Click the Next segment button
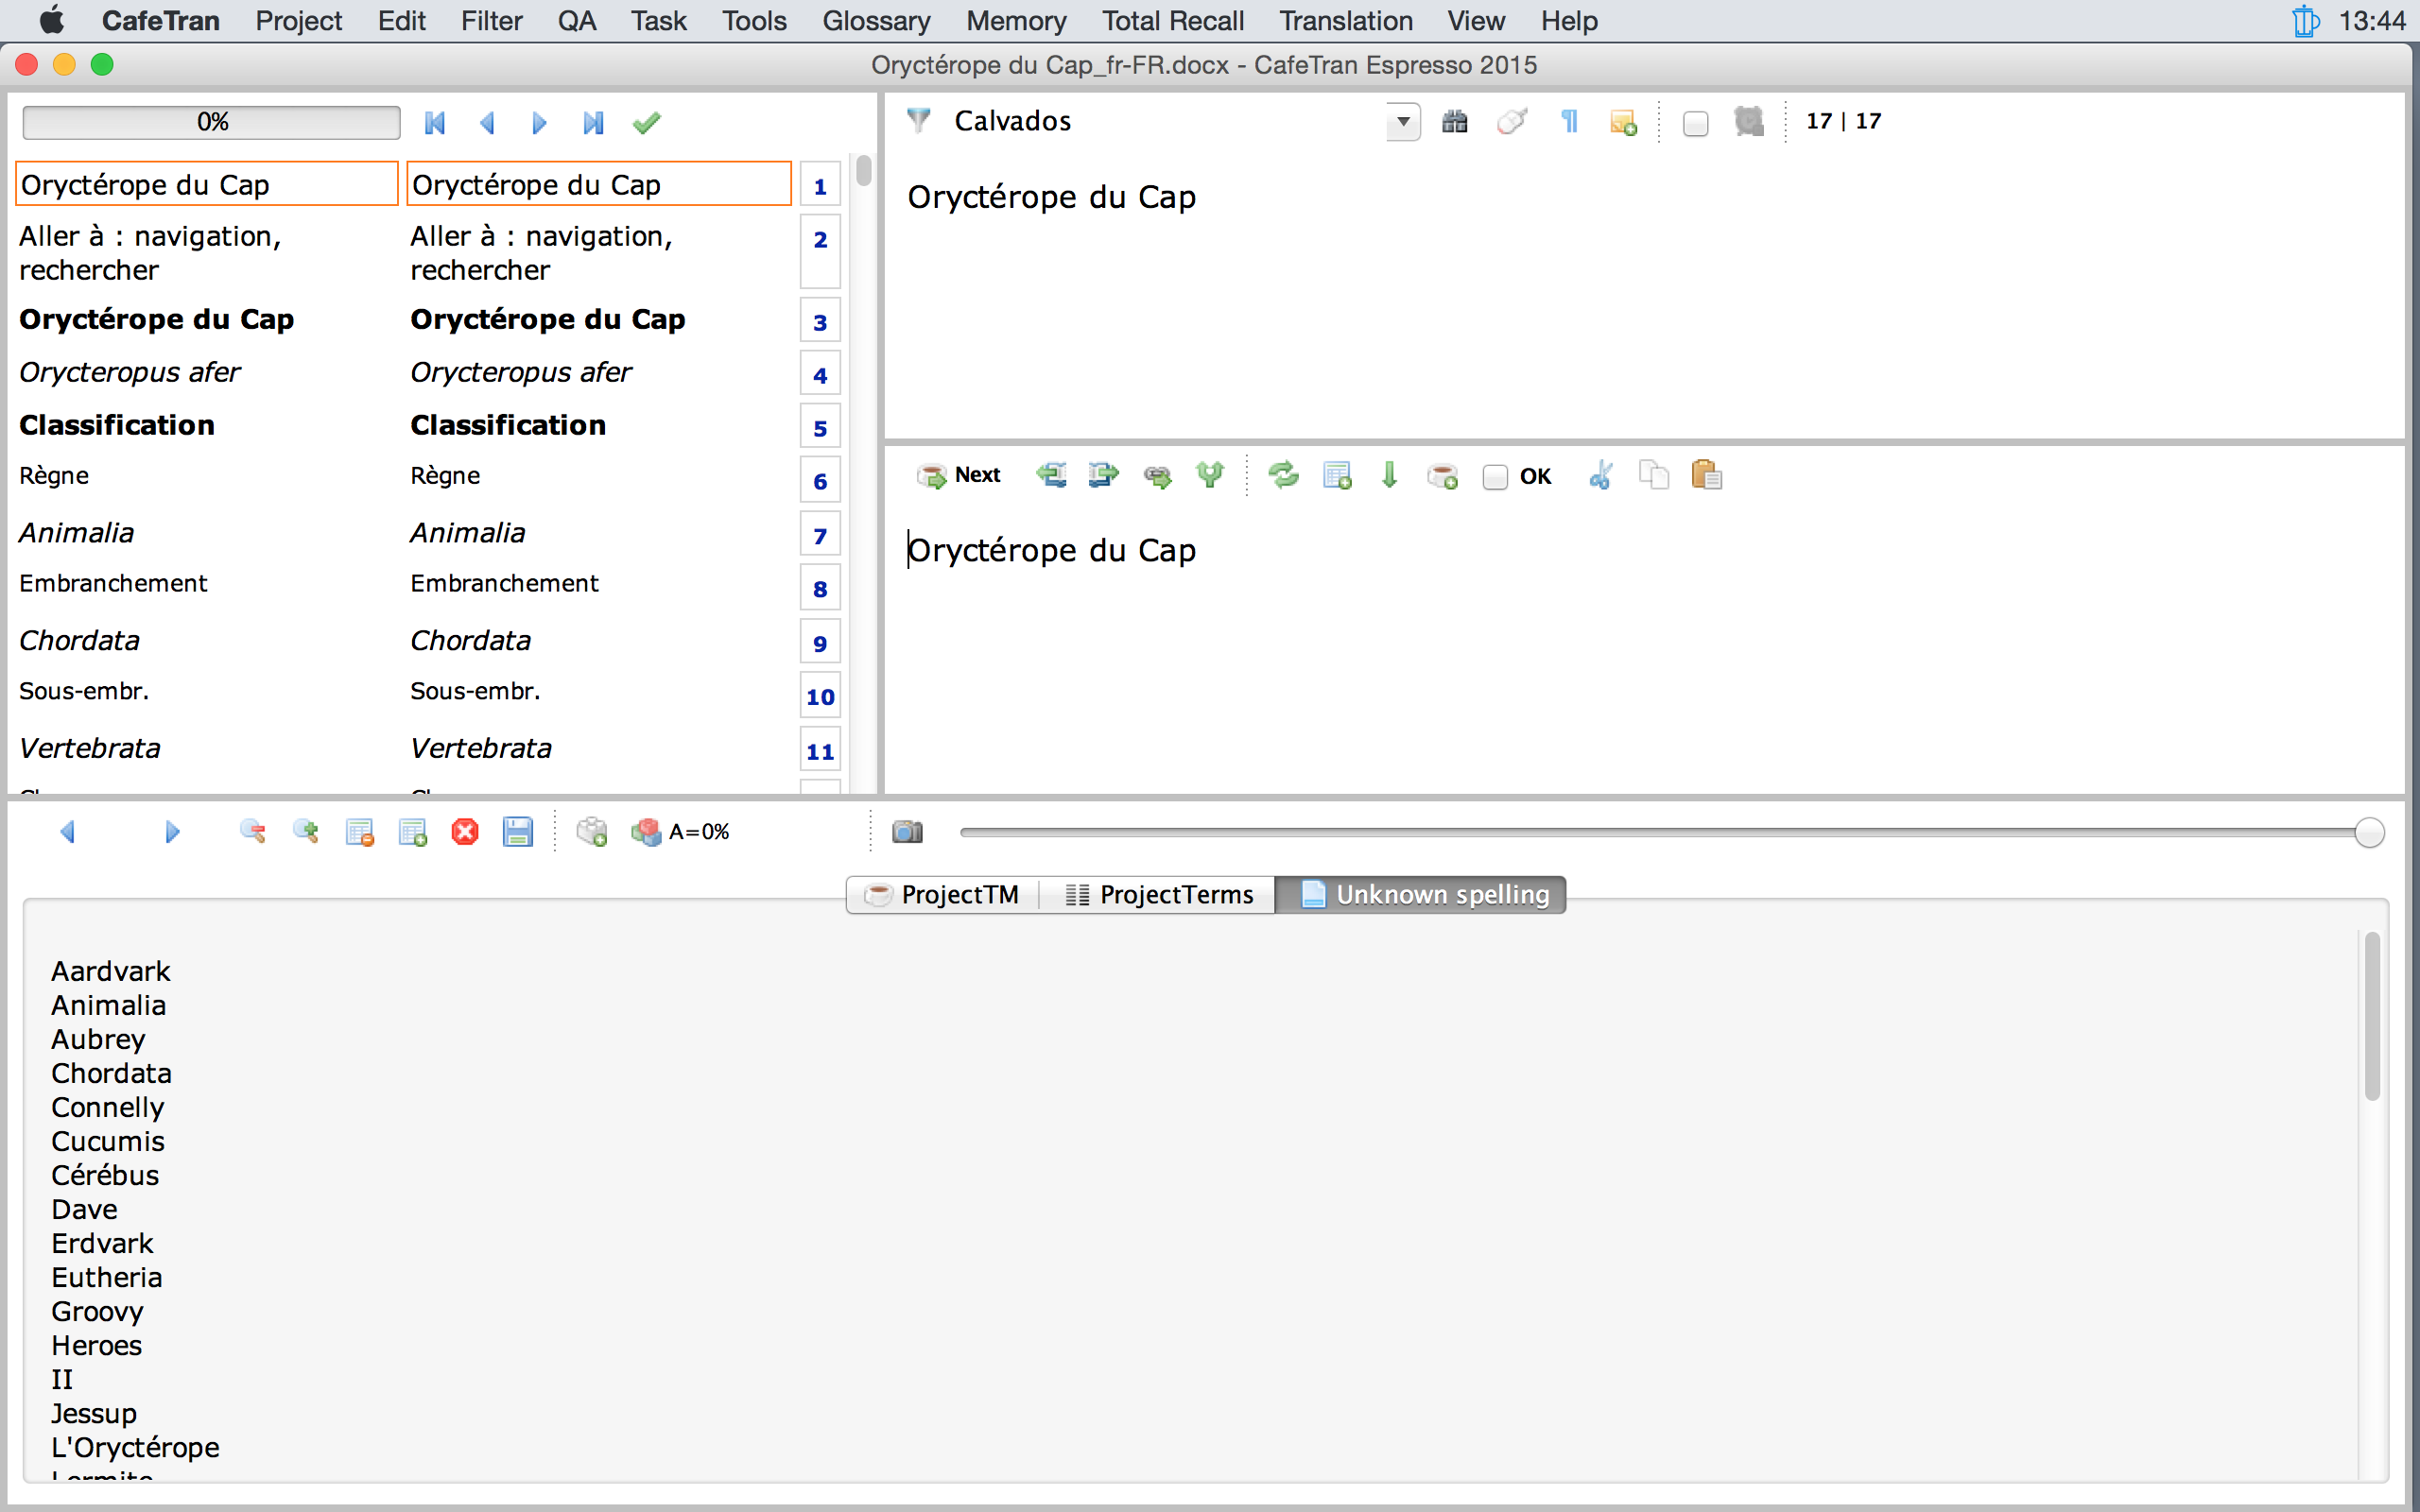Screen dimensions: 2420x1512 click(x=959, y=475)
